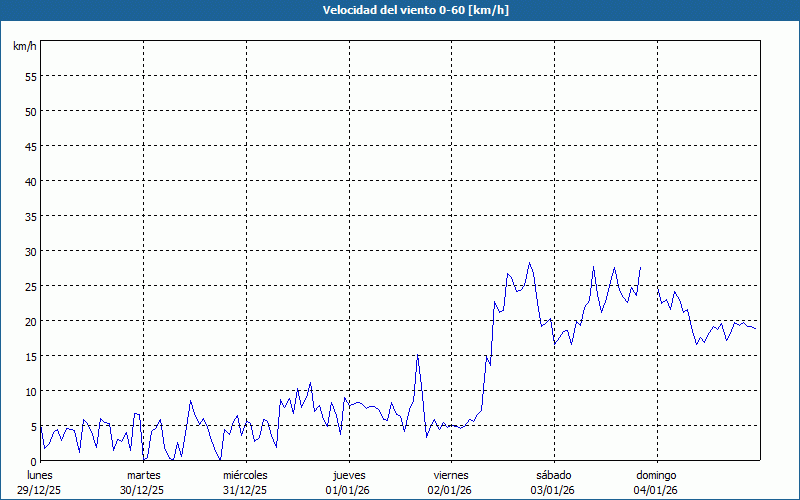Select the "domingo" day label
Image resolution: width=800 pixels, height=500 pixels.
(656, 475)
